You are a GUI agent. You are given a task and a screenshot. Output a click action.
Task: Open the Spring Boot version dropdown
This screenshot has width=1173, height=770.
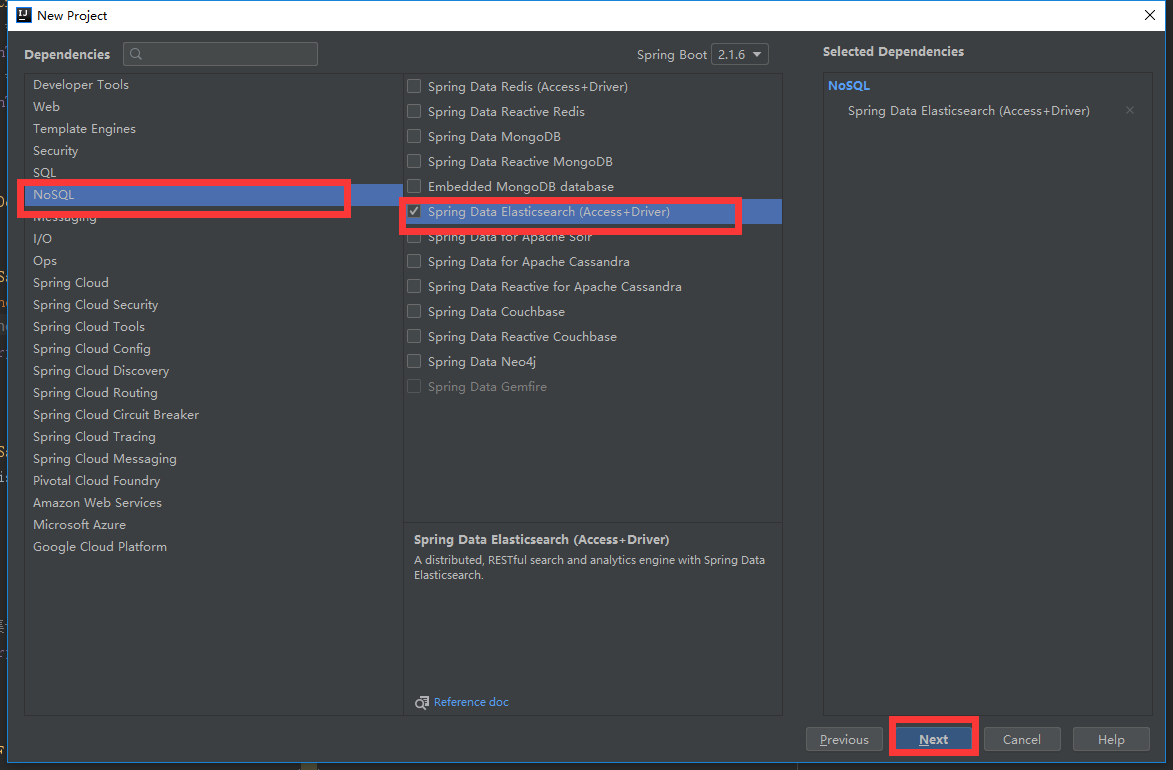pos(739,55)
